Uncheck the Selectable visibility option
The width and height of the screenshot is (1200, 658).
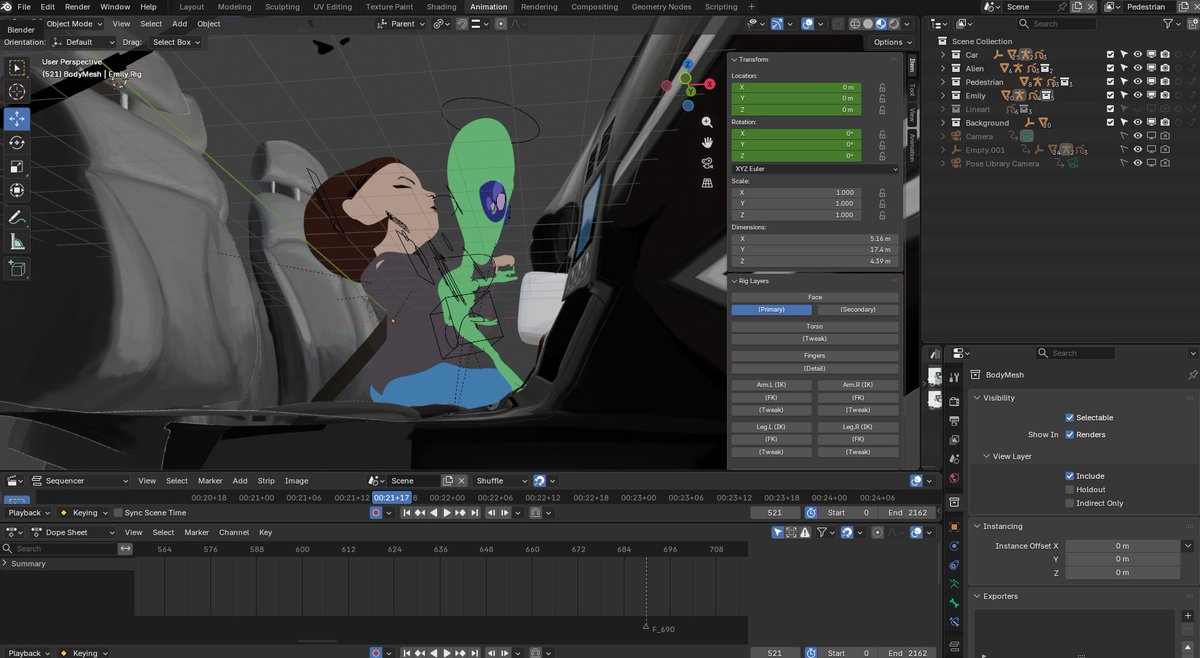point(1070,418)
